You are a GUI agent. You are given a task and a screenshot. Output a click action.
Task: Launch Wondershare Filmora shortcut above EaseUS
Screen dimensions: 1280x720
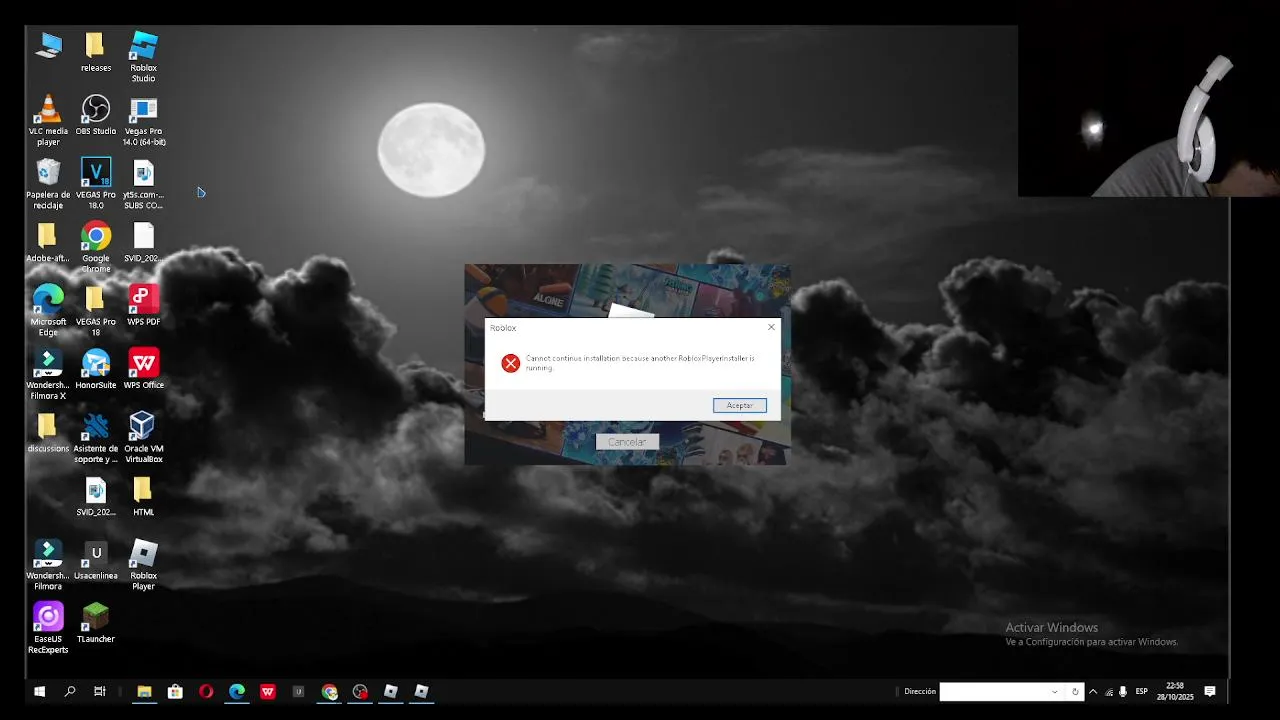[48, 565]
